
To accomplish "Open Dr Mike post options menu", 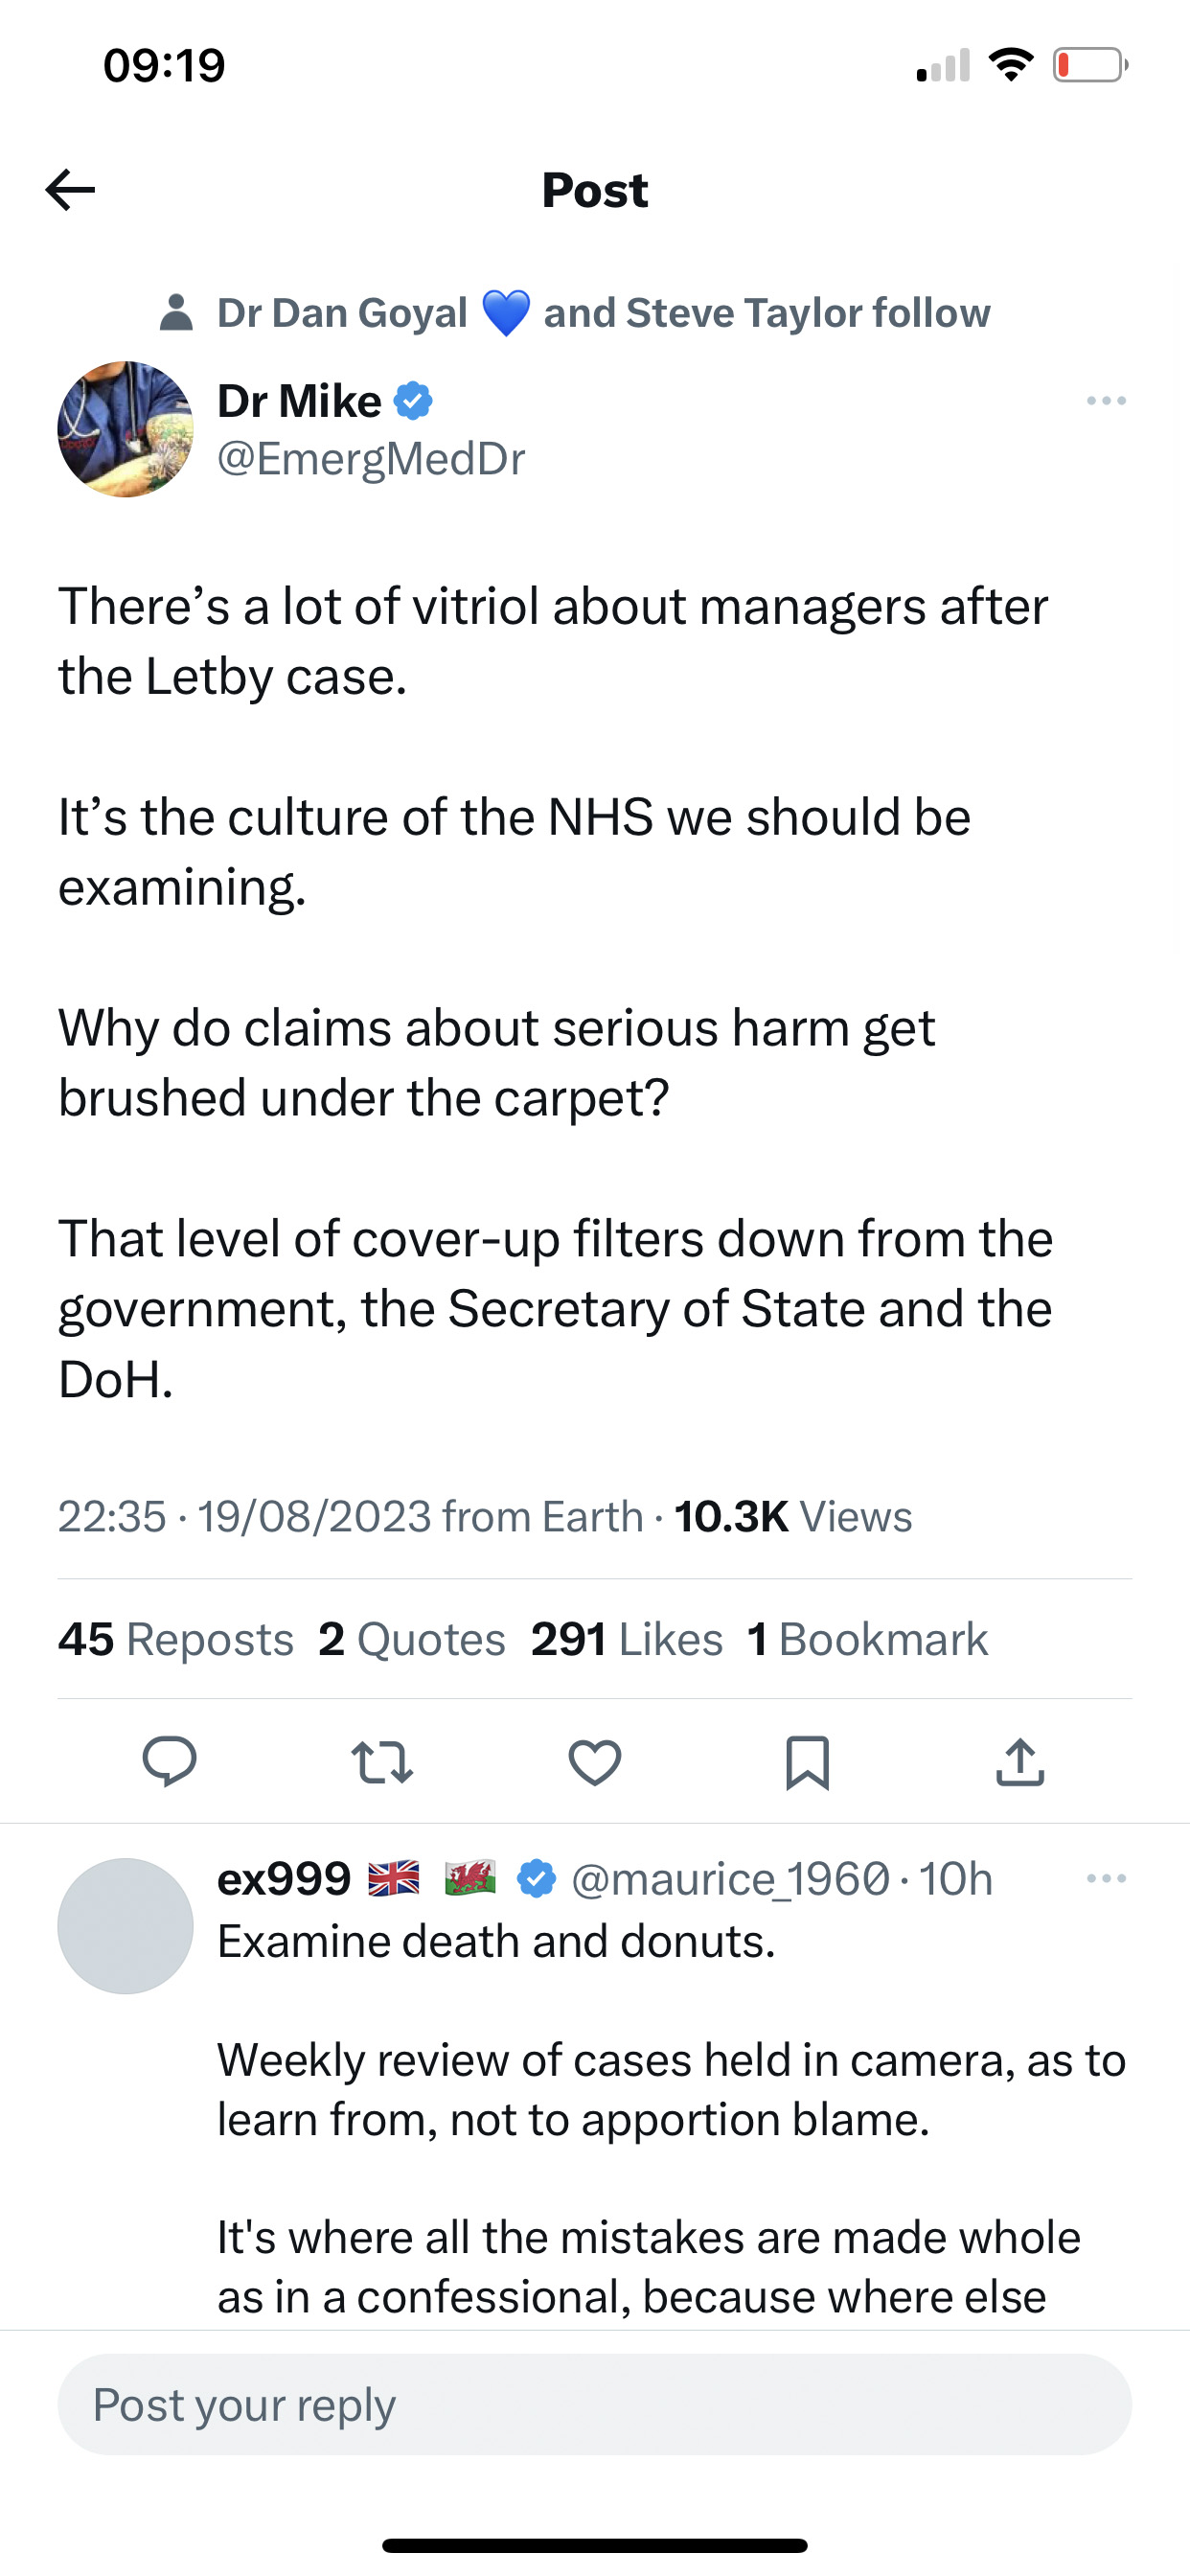I will point(1106,401).
